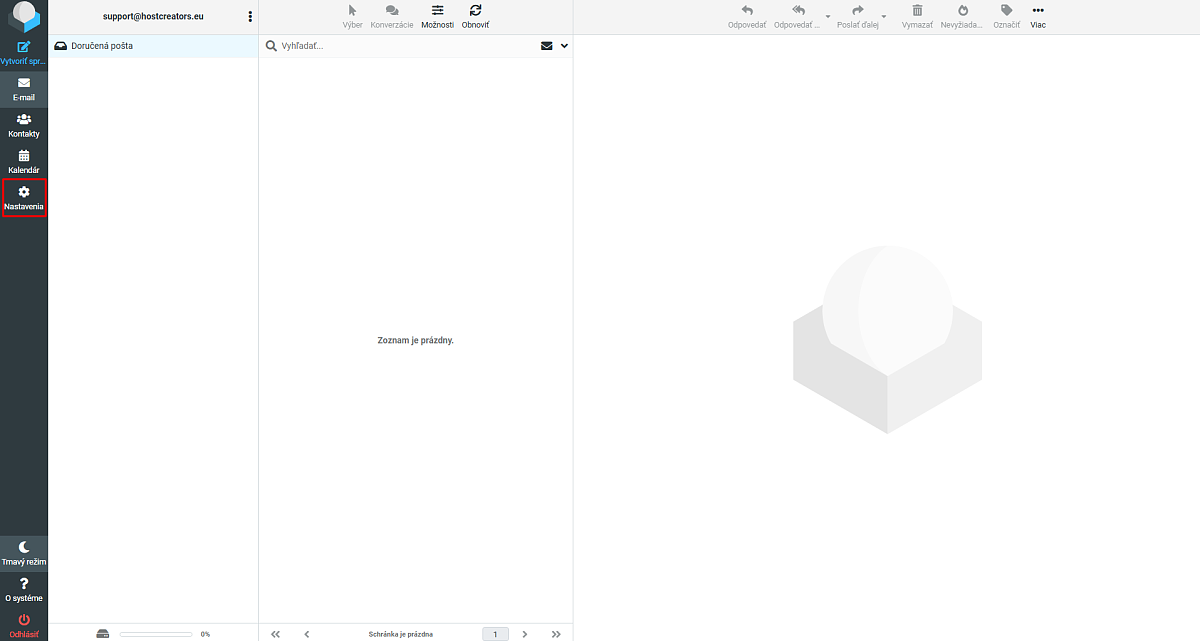Go to the last page arrow
Screen dimensions: 1200x641
[x=556, y=634]
